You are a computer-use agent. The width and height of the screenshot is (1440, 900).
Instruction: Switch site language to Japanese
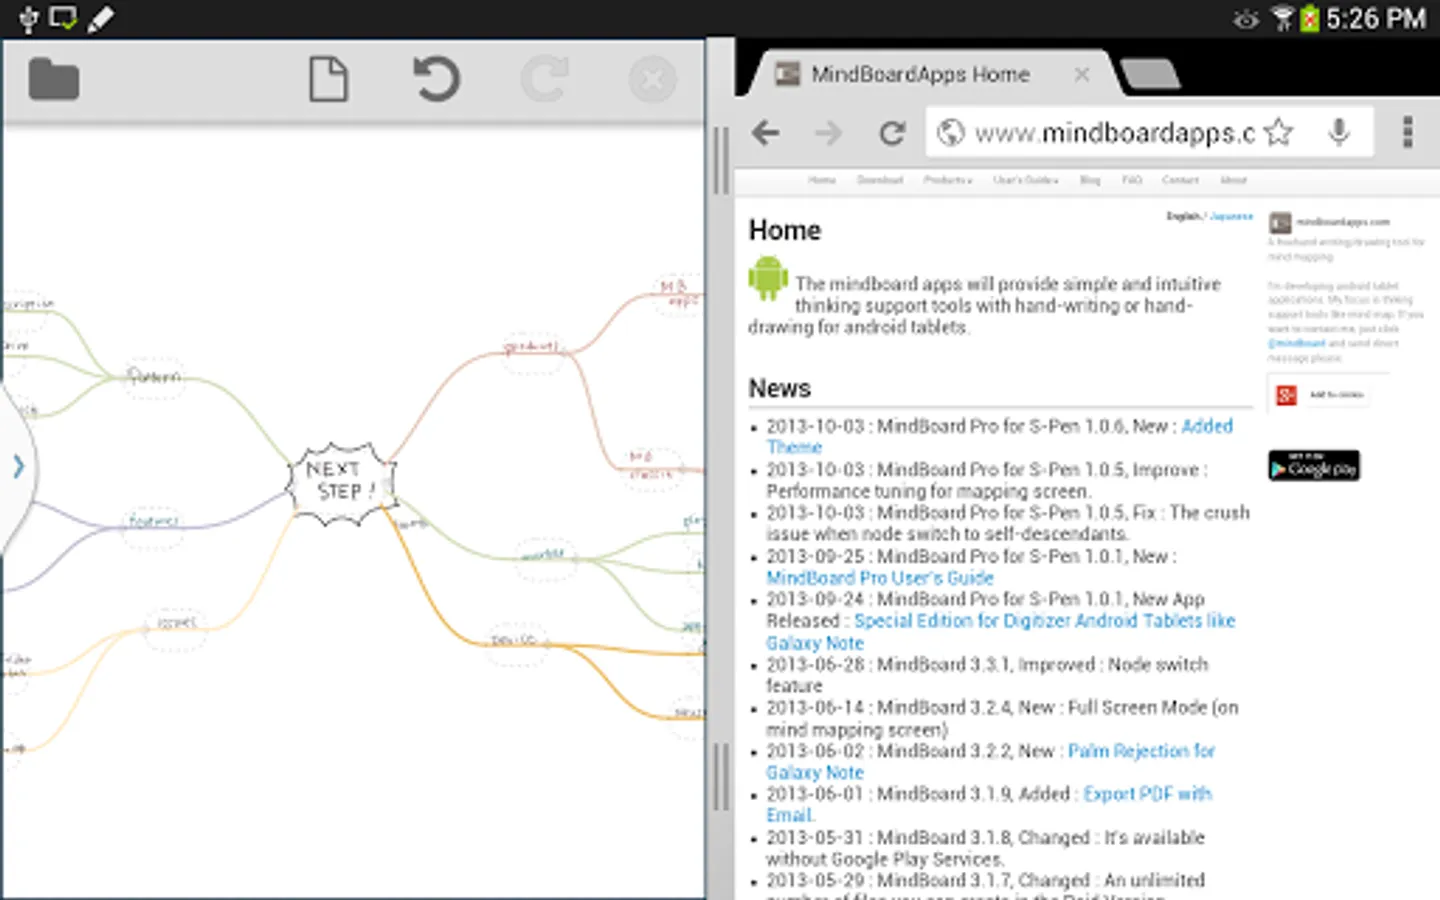point(1231,216)
